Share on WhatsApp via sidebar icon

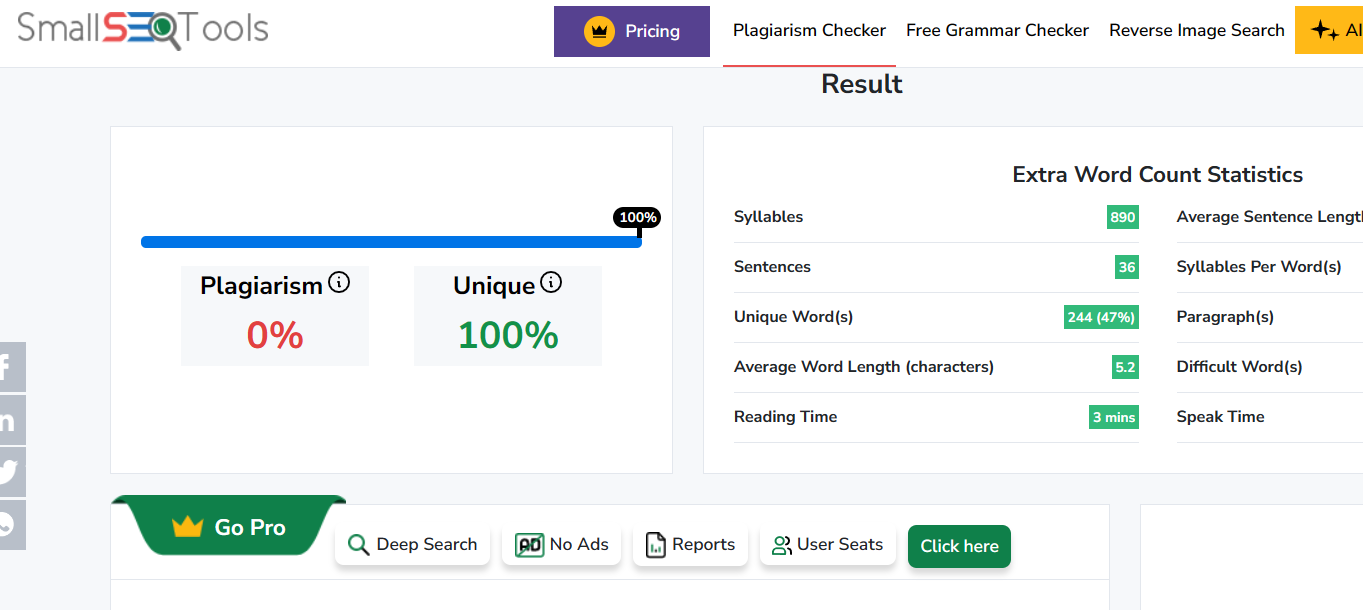click(x=8, y=524)
